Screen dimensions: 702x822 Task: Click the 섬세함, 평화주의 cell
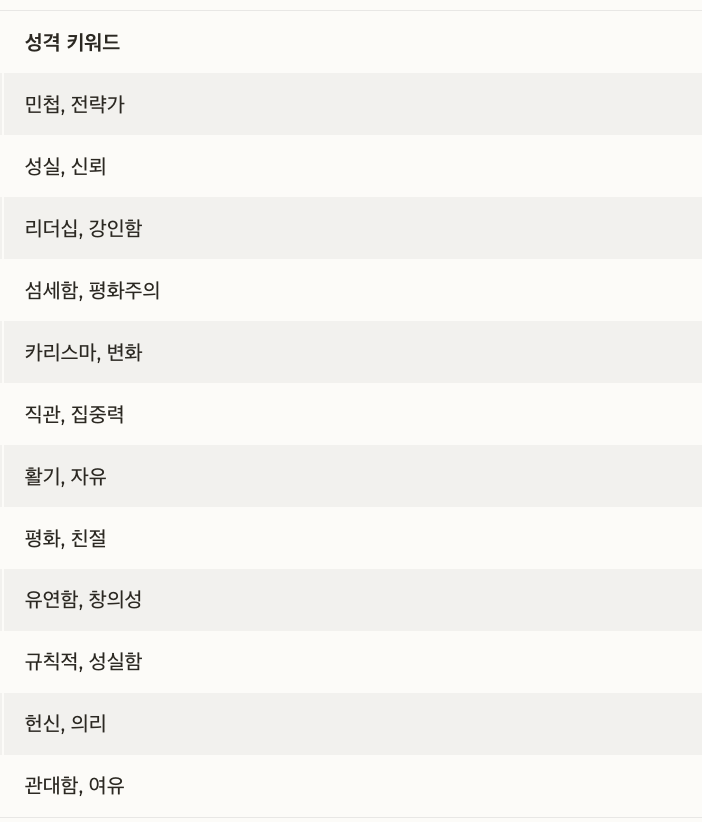click(351, 290)
